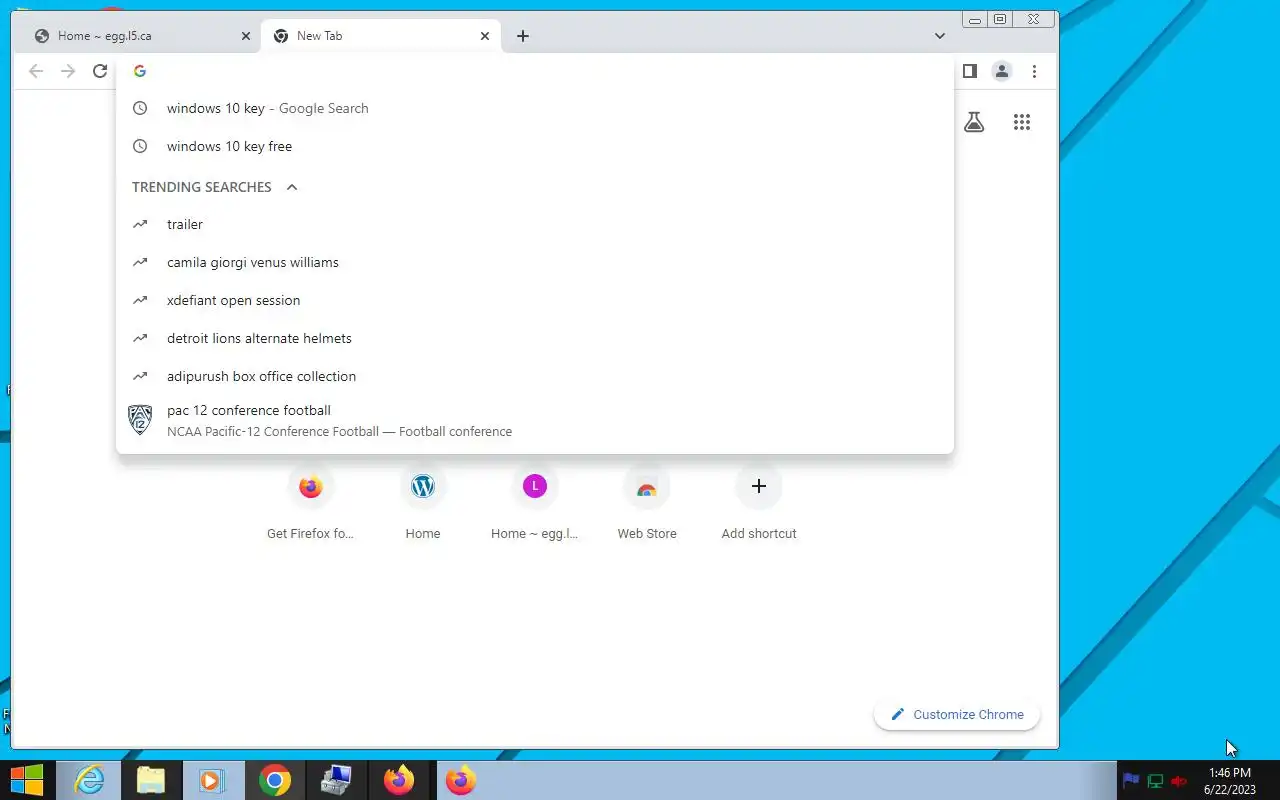Go forward using the forward arrow

pos(68,71)
